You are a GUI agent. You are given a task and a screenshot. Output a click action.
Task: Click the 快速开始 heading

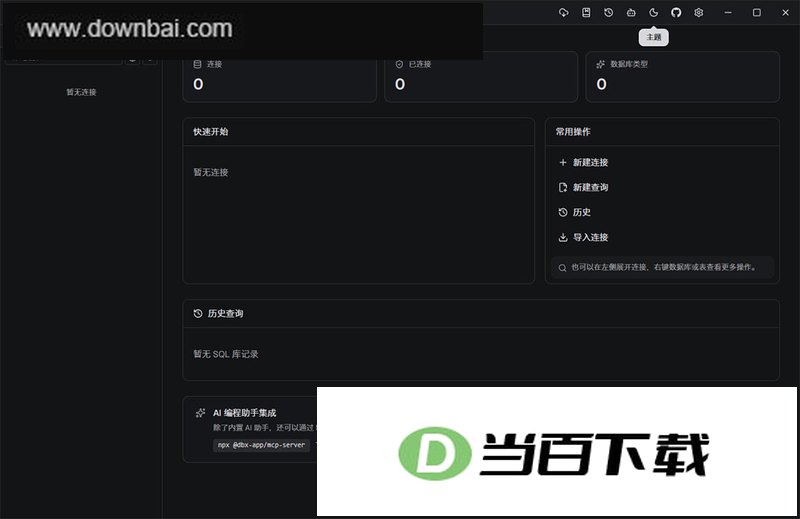[211, 132]
